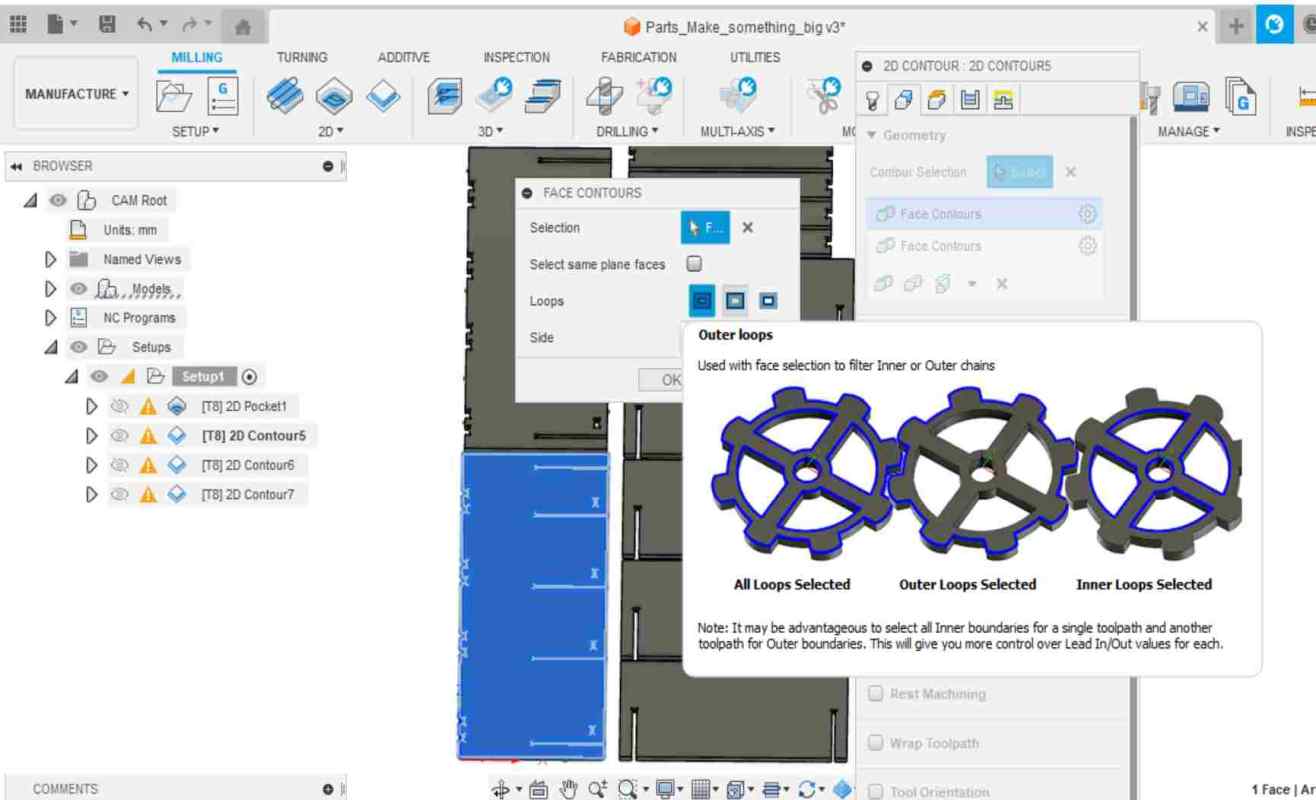Image resolution: width=1316 pixels, height=800 pixels.
Task: Open the SETUP dropdown menu
Action: pos(196,131)
